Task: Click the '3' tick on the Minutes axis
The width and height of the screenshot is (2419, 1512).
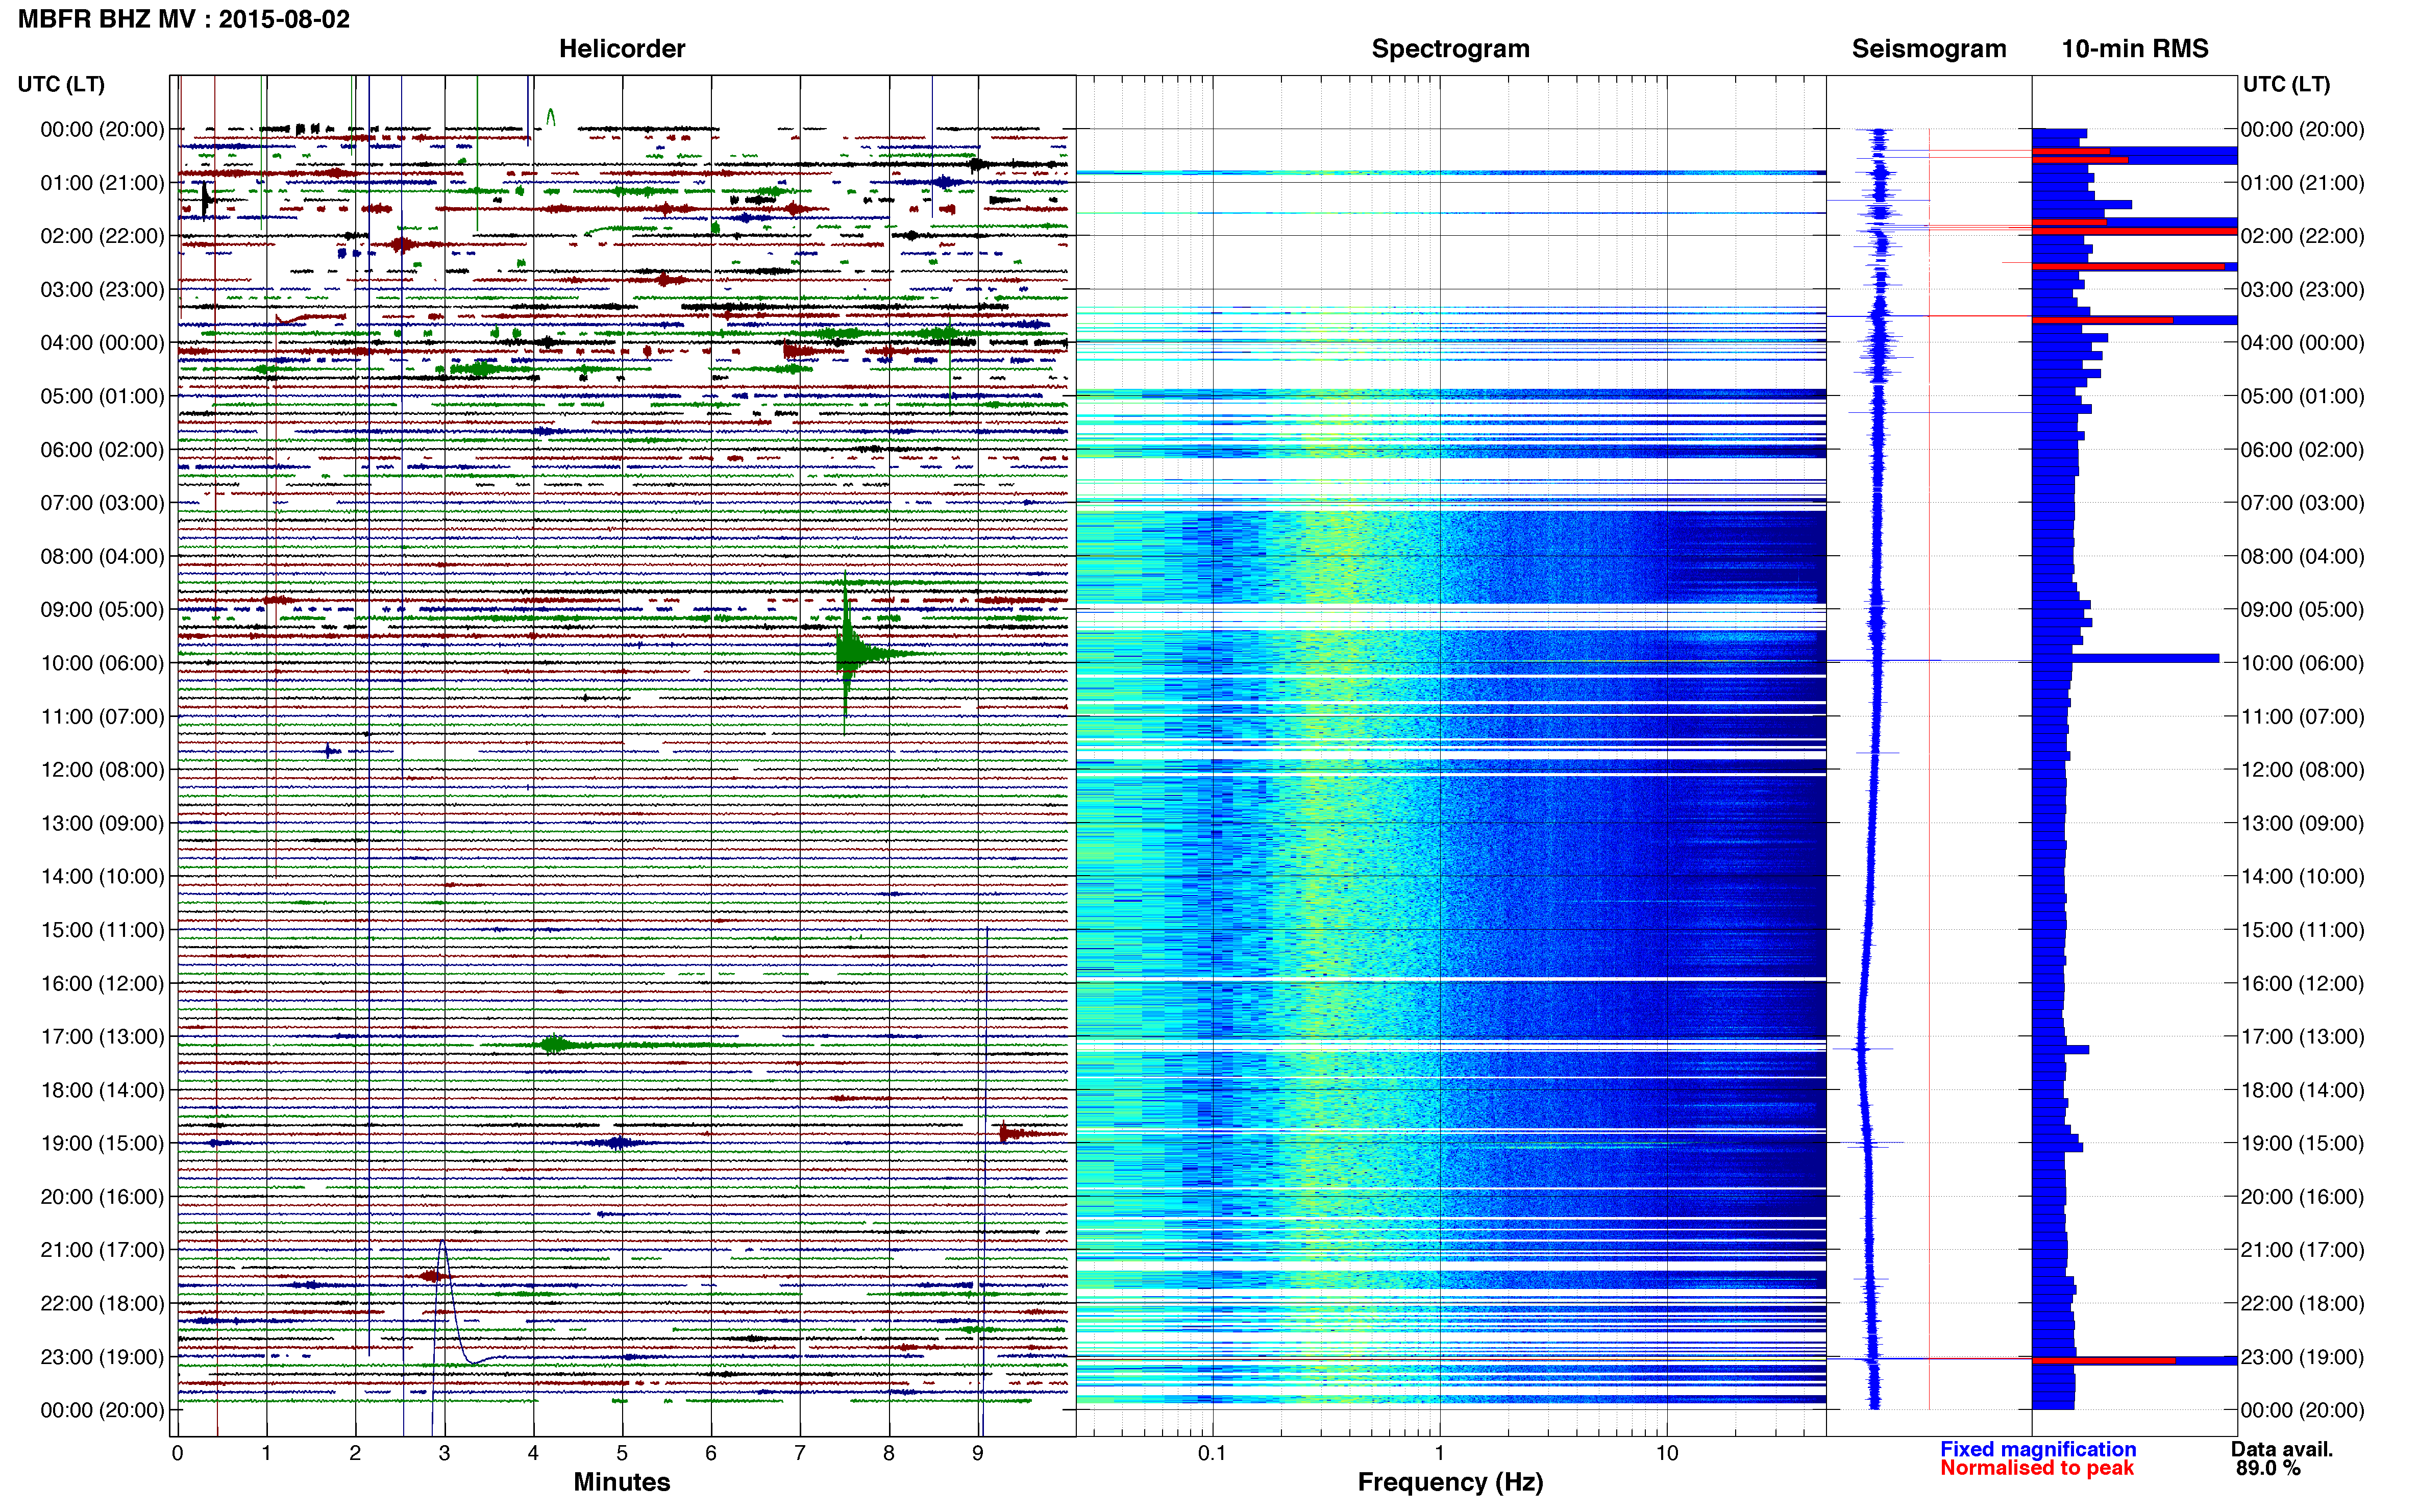Action: pyautogui.click(x=444, y=1453)
